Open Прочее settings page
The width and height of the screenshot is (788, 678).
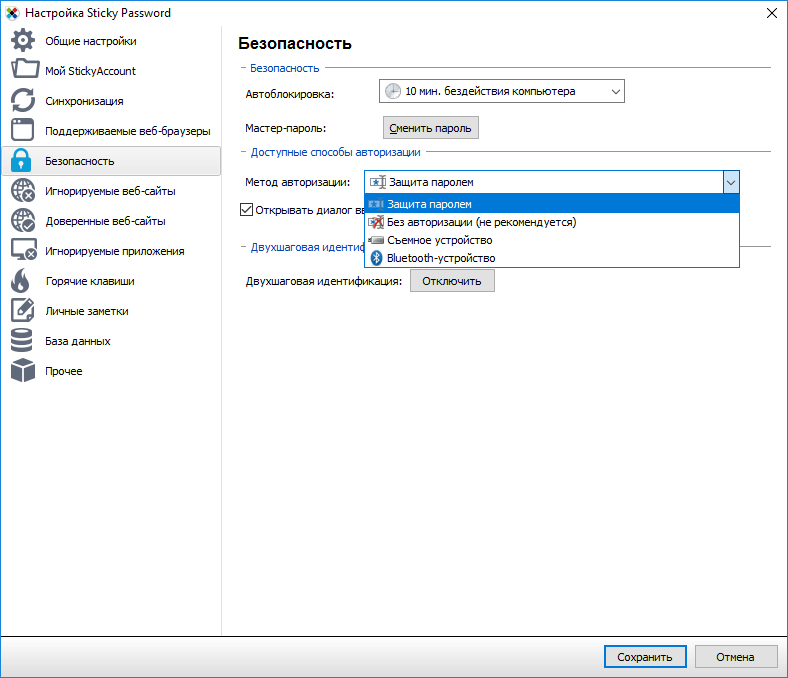[x=111, y=371]
